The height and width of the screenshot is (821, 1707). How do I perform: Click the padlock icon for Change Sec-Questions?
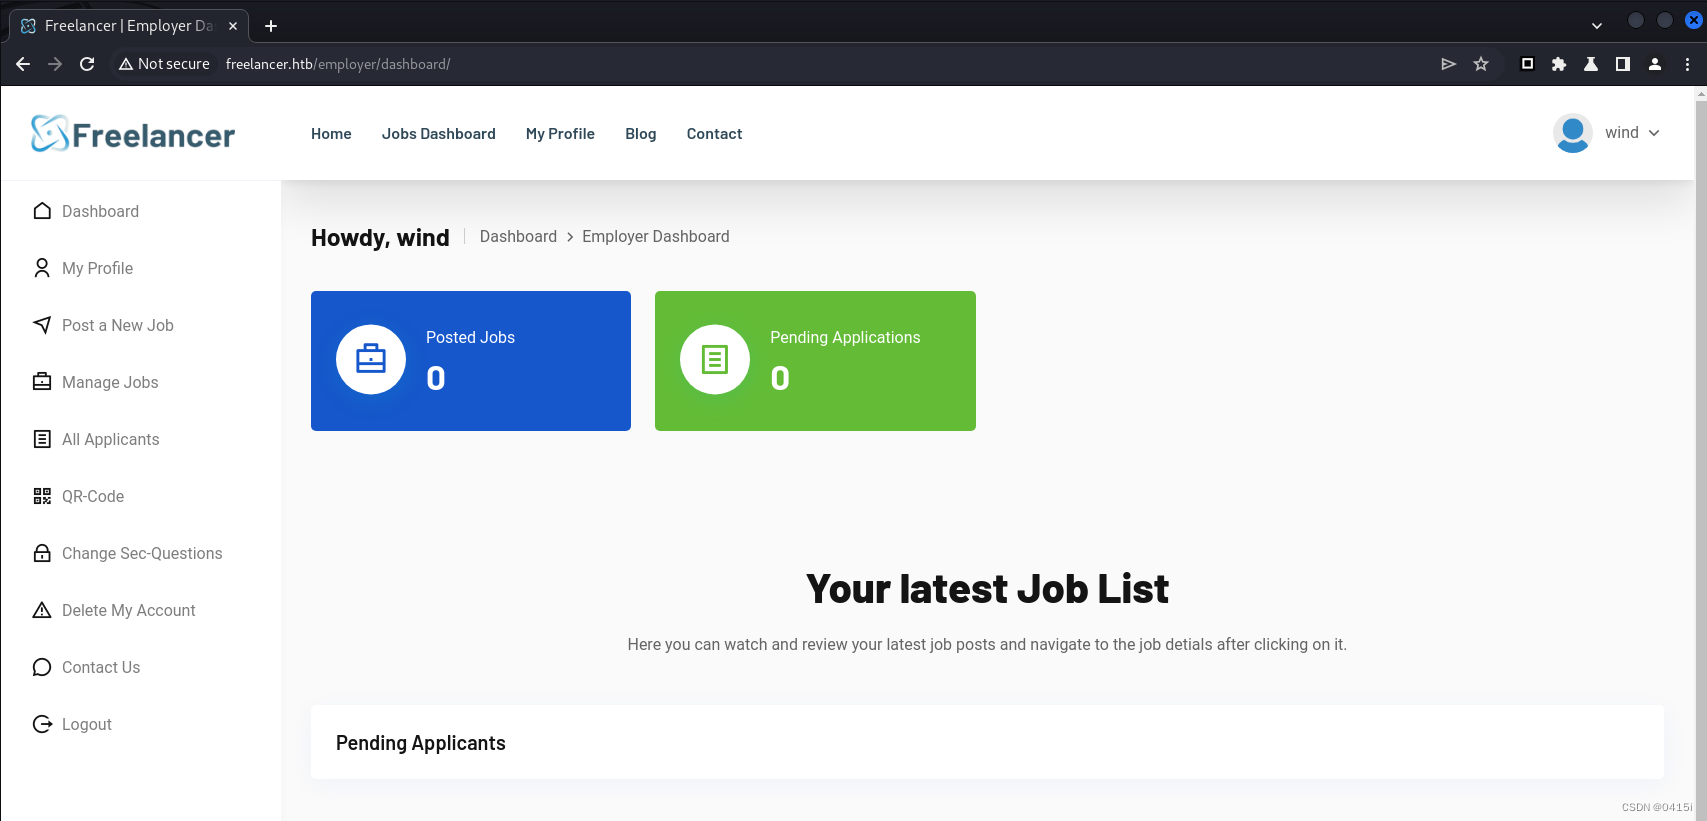42,553
